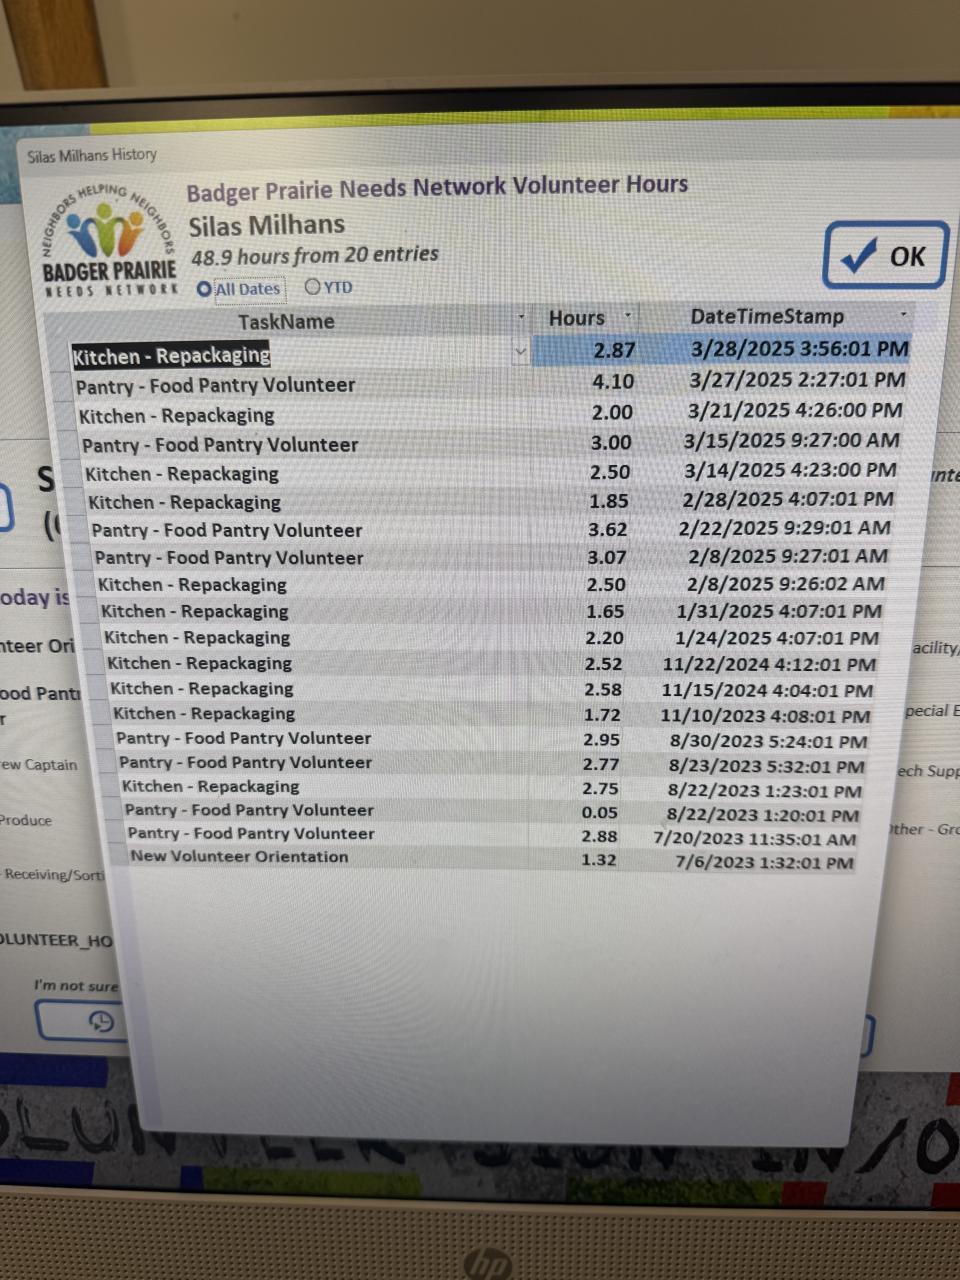Select the 8/22/2023 1:23:01 PM timestamp
Image resolution: width=960 pixels, height=1280 pixels.
(x=764, y=791)
